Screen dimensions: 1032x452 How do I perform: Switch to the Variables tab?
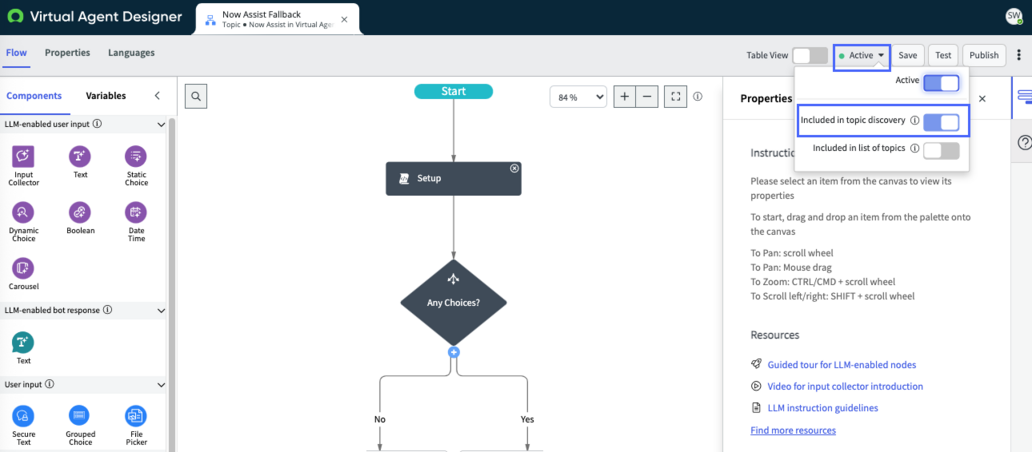pos(106,95)
